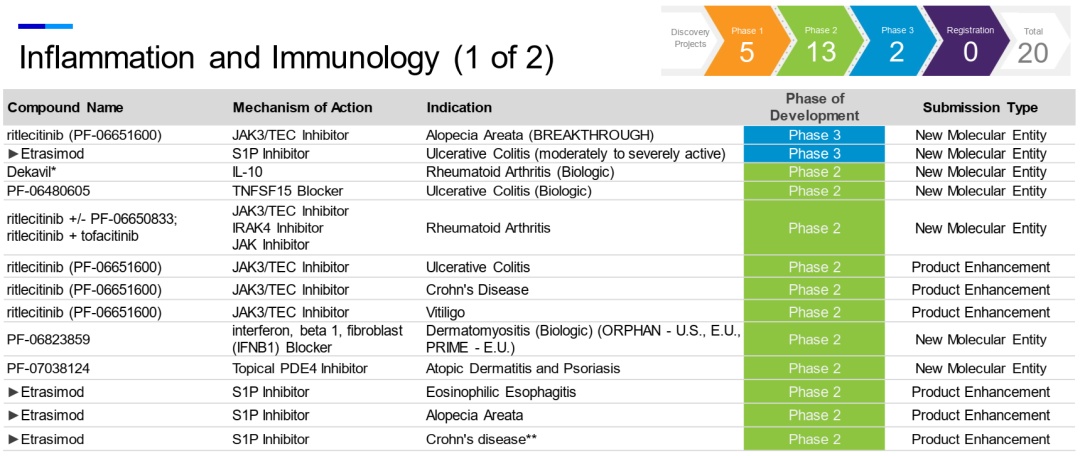Click Ulcerative Colitis (Biologic) indication
The image size is (1080, 456).
[509, 191]
